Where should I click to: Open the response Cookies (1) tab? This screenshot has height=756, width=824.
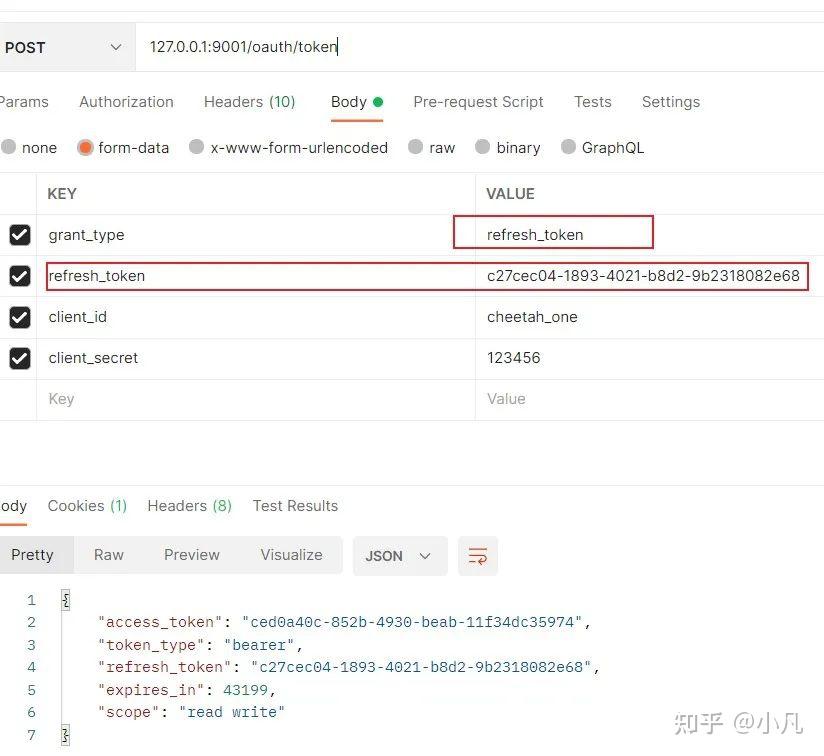[86, 505]
